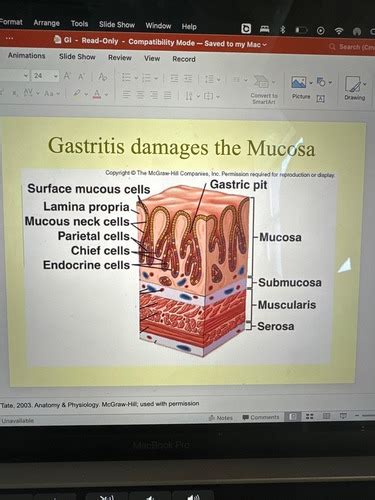Apply a bulleted list

[x=126, y=78]
